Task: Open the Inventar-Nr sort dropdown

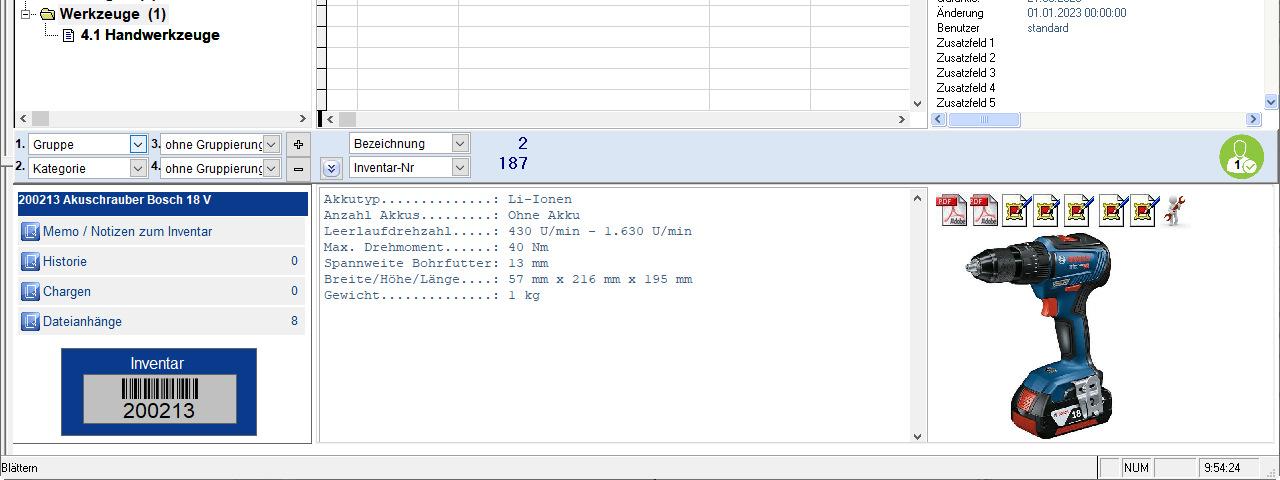Action: [459, 168]
